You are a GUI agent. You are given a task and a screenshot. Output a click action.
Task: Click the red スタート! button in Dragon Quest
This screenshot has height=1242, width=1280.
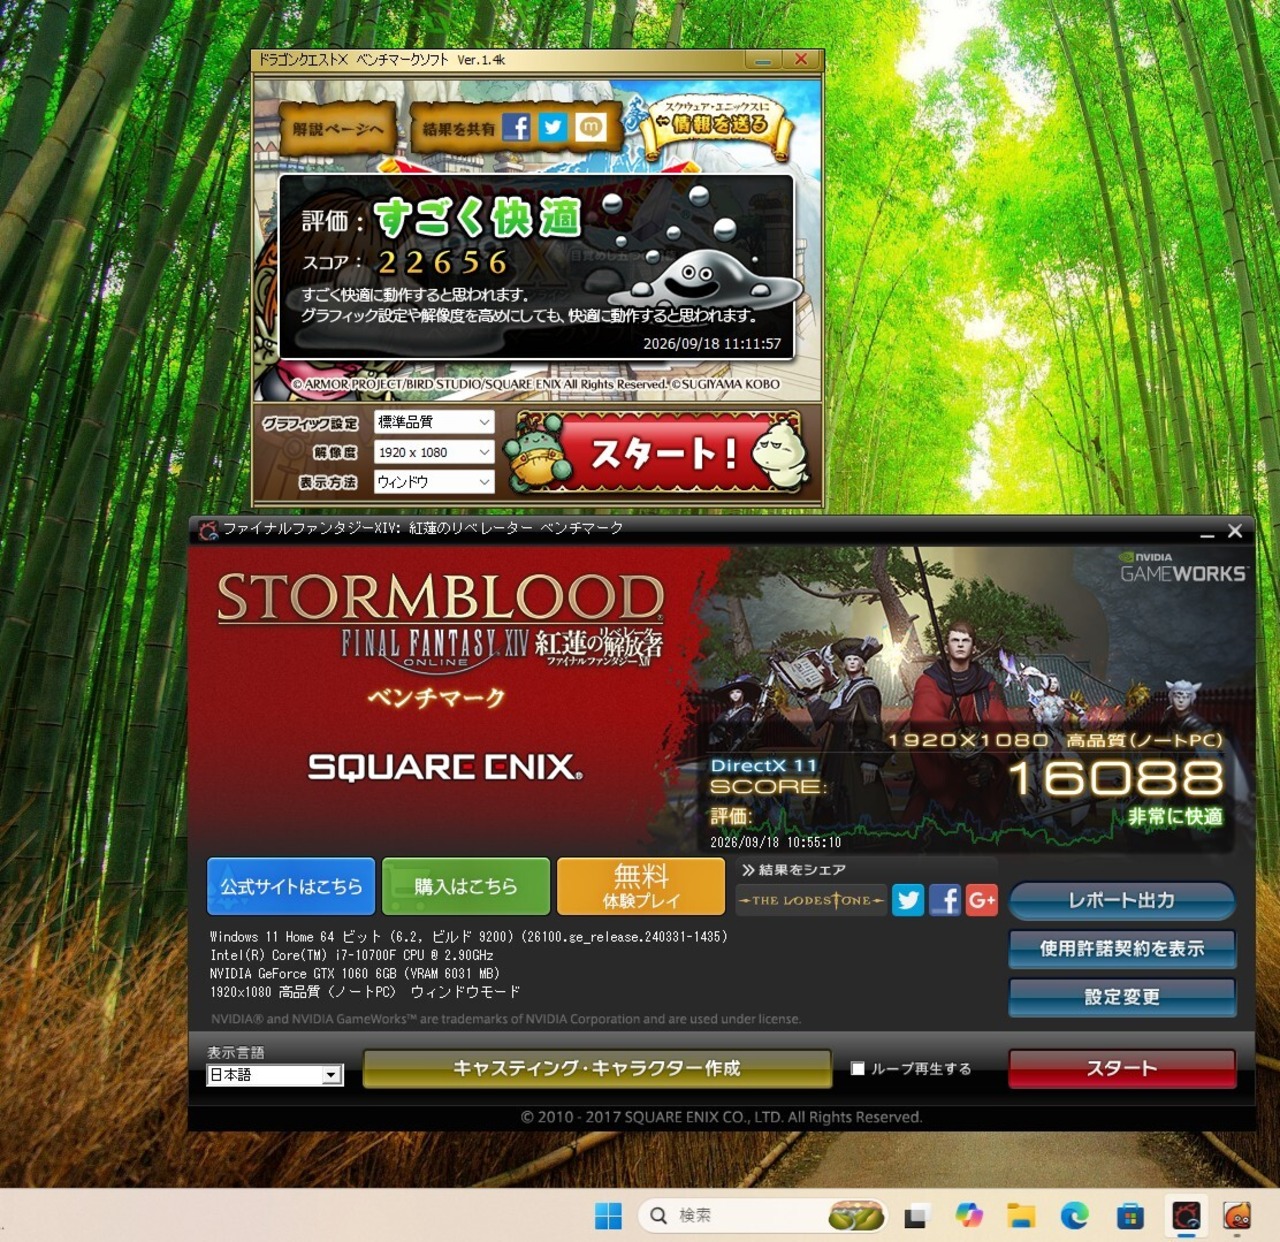660,453
